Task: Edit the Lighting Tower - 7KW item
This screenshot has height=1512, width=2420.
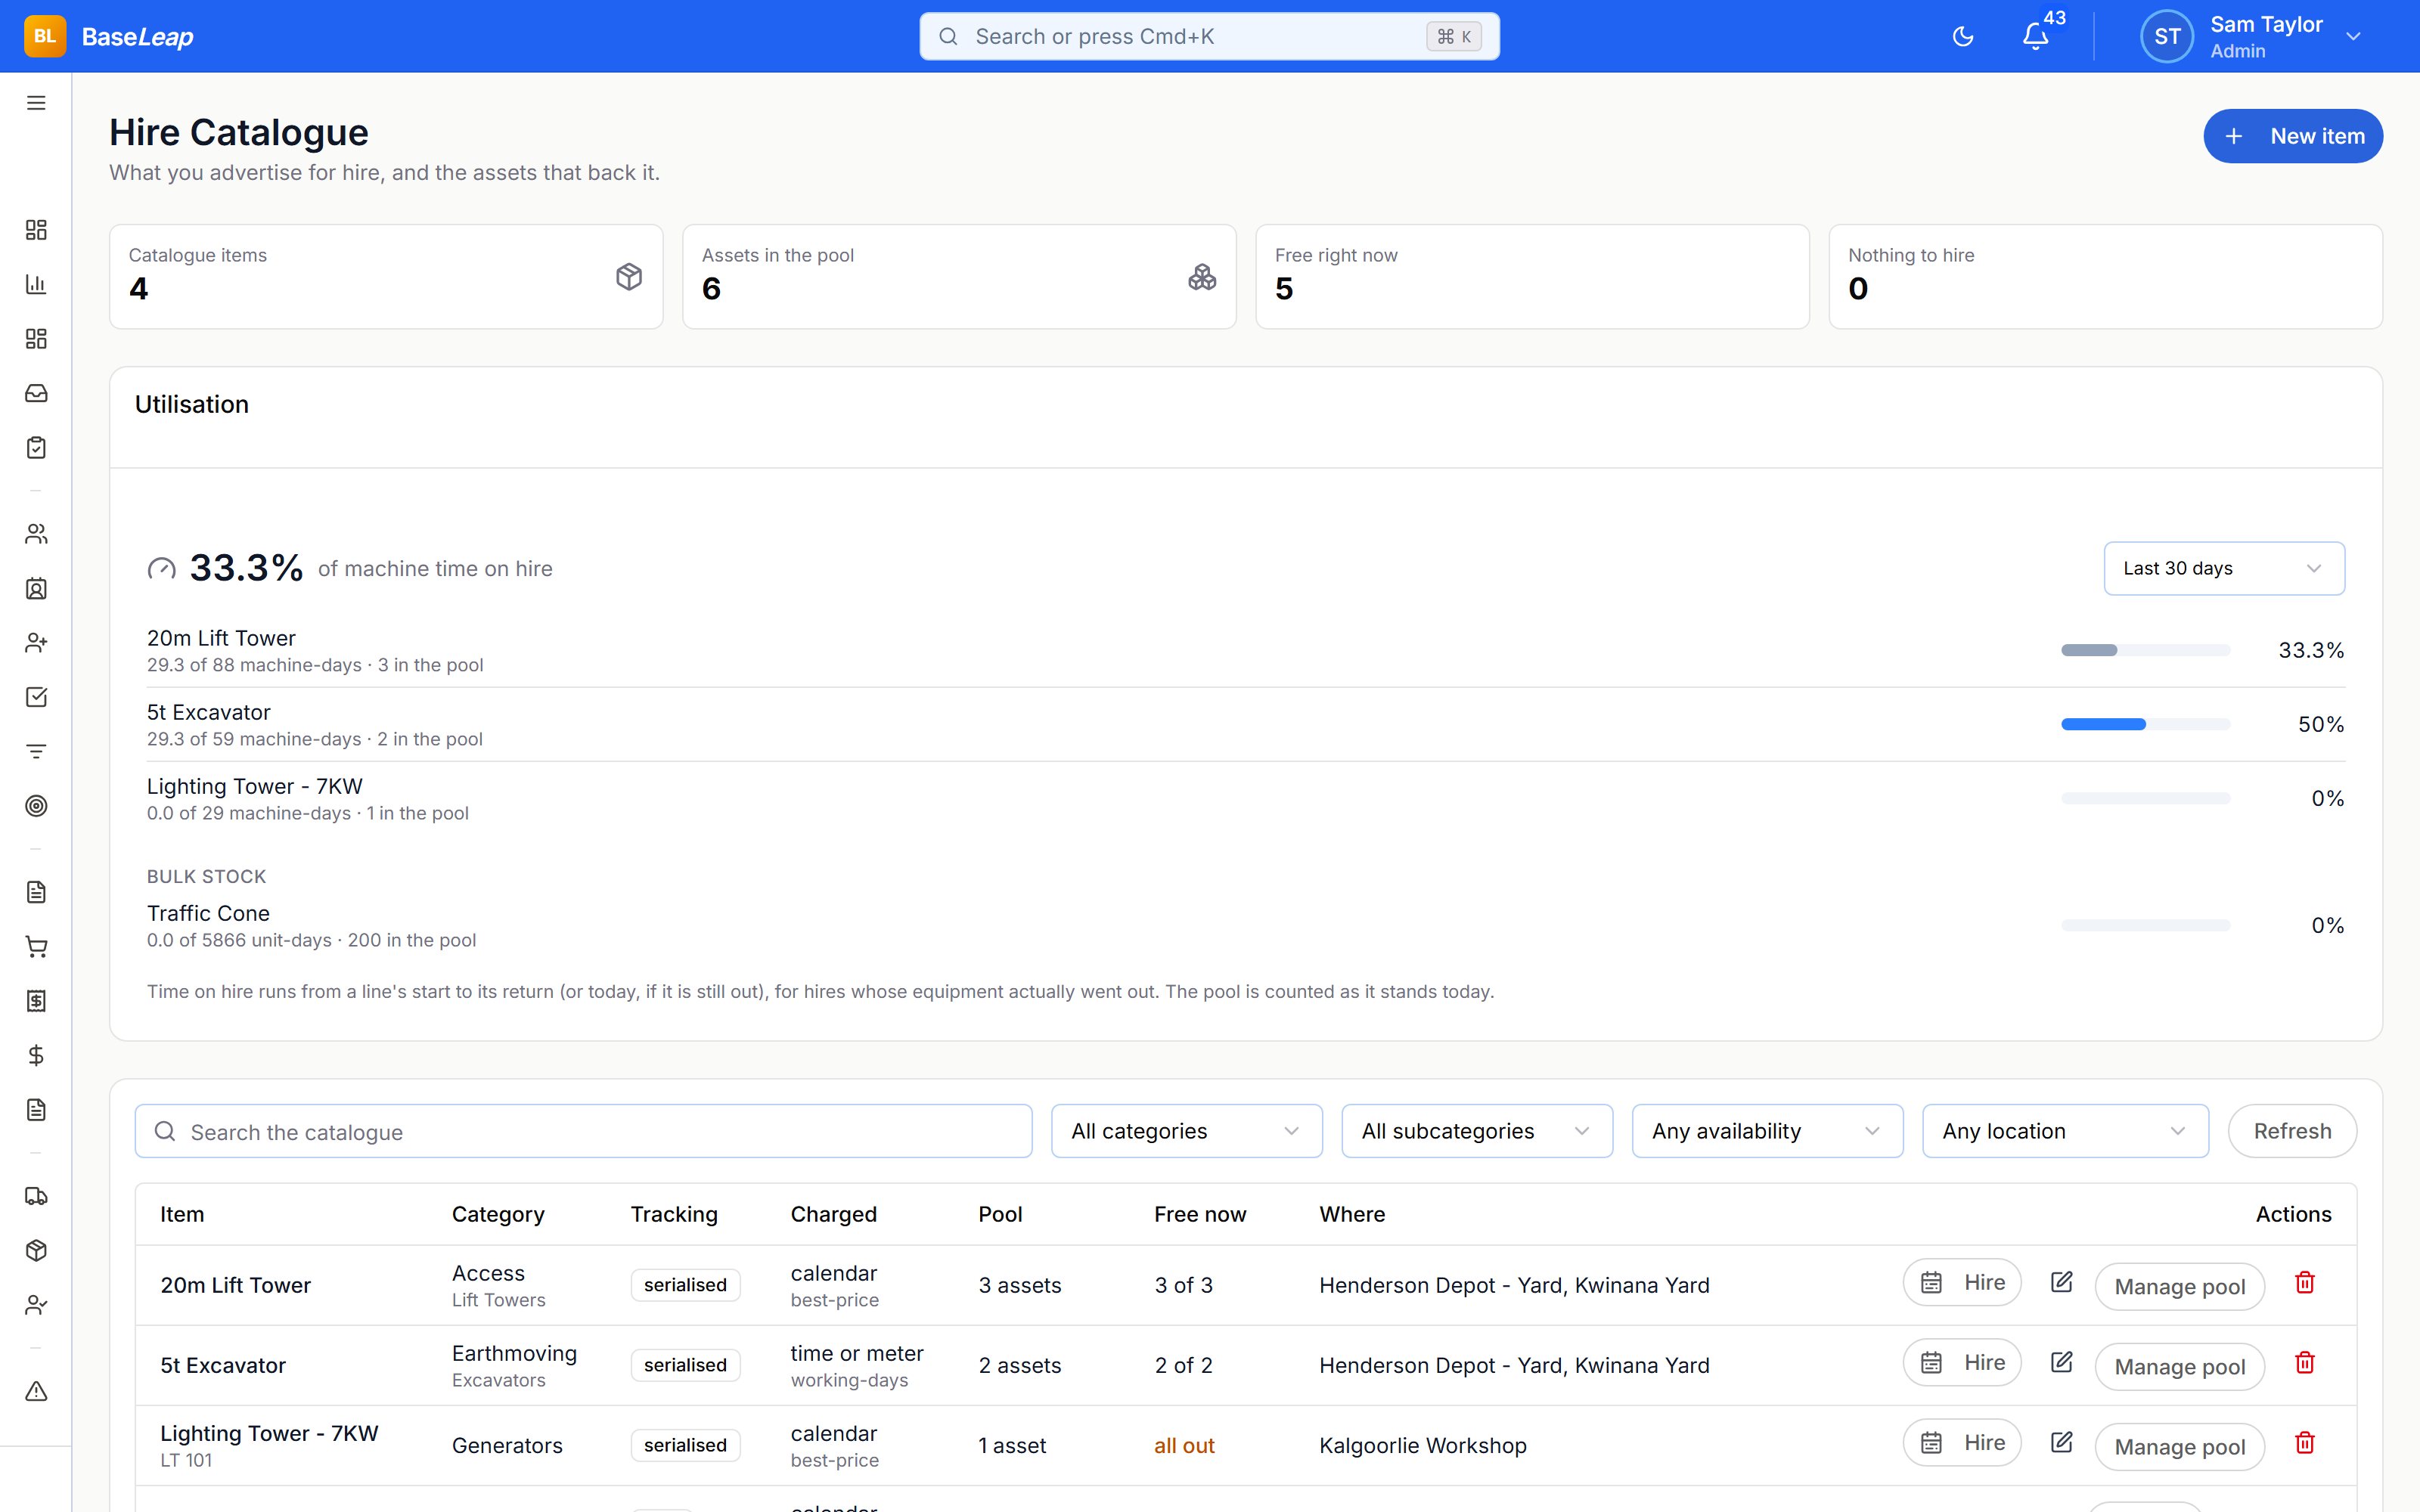Action: [x=2061, y=1442]
